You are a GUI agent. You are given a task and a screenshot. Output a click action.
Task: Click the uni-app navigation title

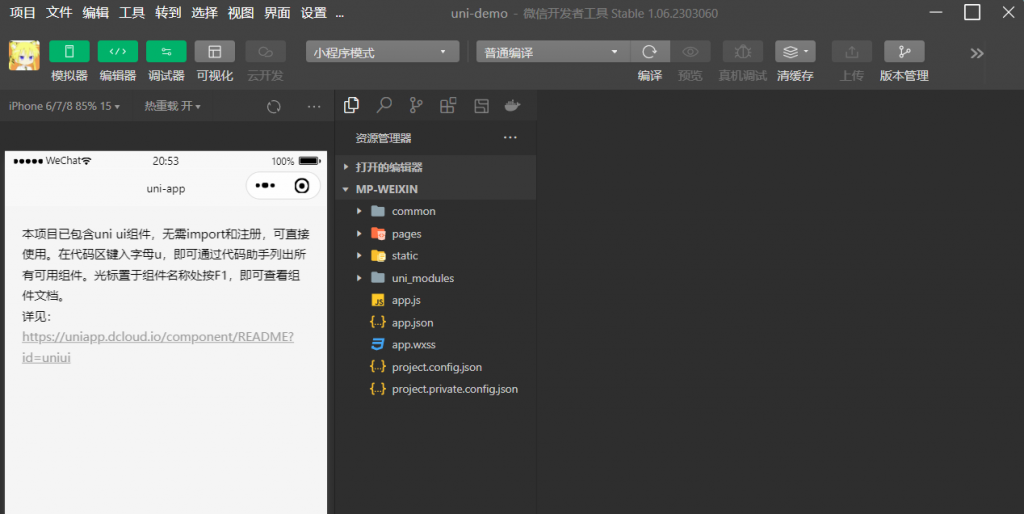click(x=166, y=189)
